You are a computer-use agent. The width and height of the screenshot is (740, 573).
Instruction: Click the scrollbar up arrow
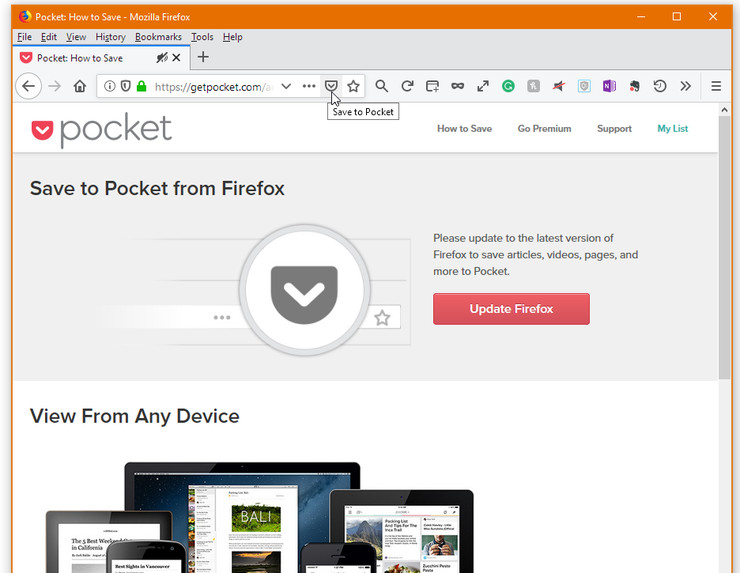[x=724, y=110]
